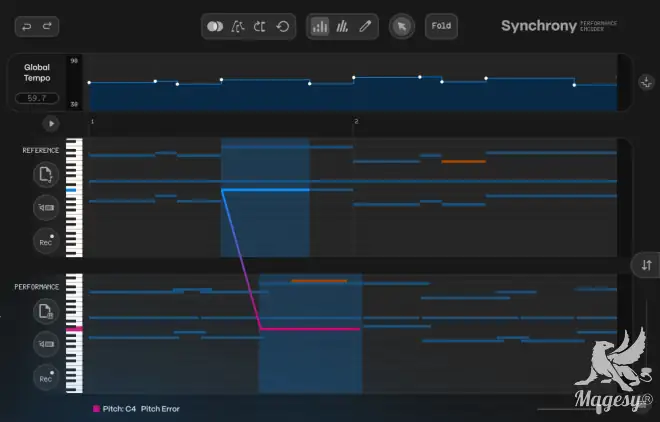The image size is (660, 422).
Task: Toggle the bar-chart velocity view
Action: (x=320, y=27)
